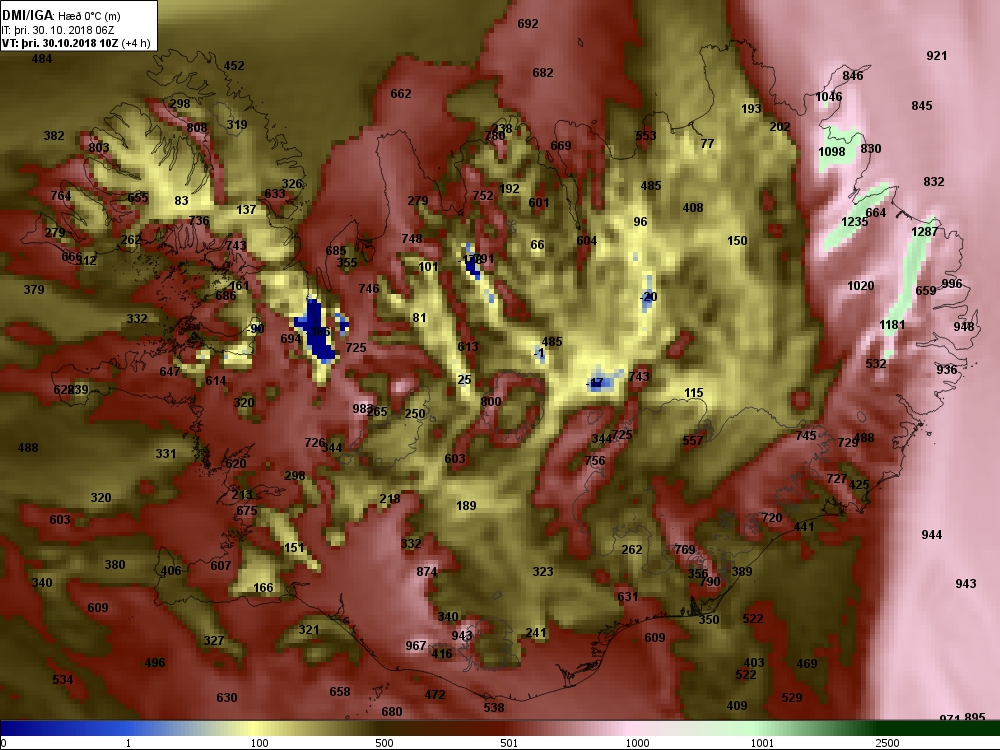Select the '682' height value
Viewport: 1000px width, 750px height.
coord(543,73)
